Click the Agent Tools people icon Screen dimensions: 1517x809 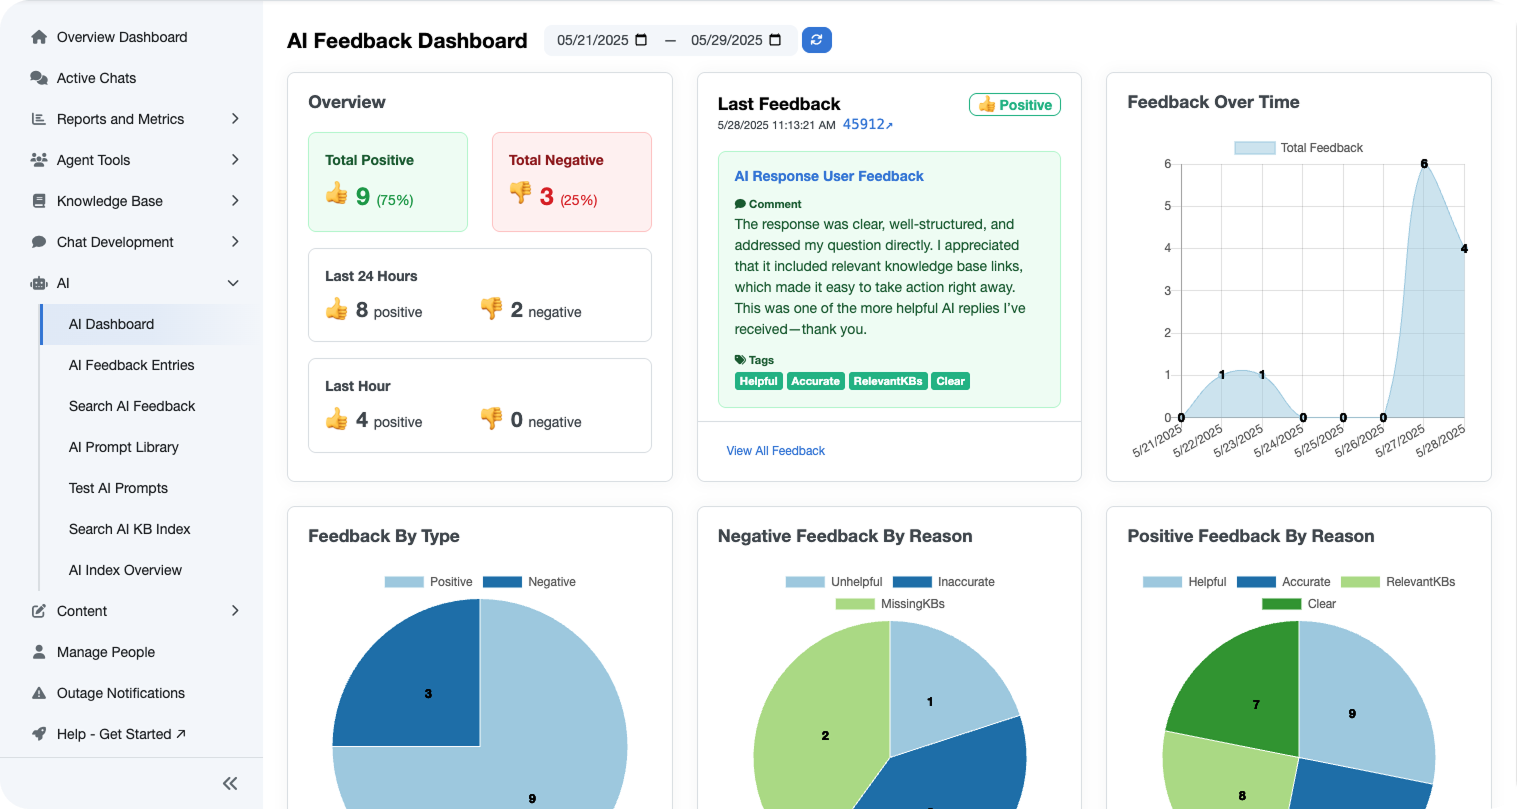coord(39,160)
